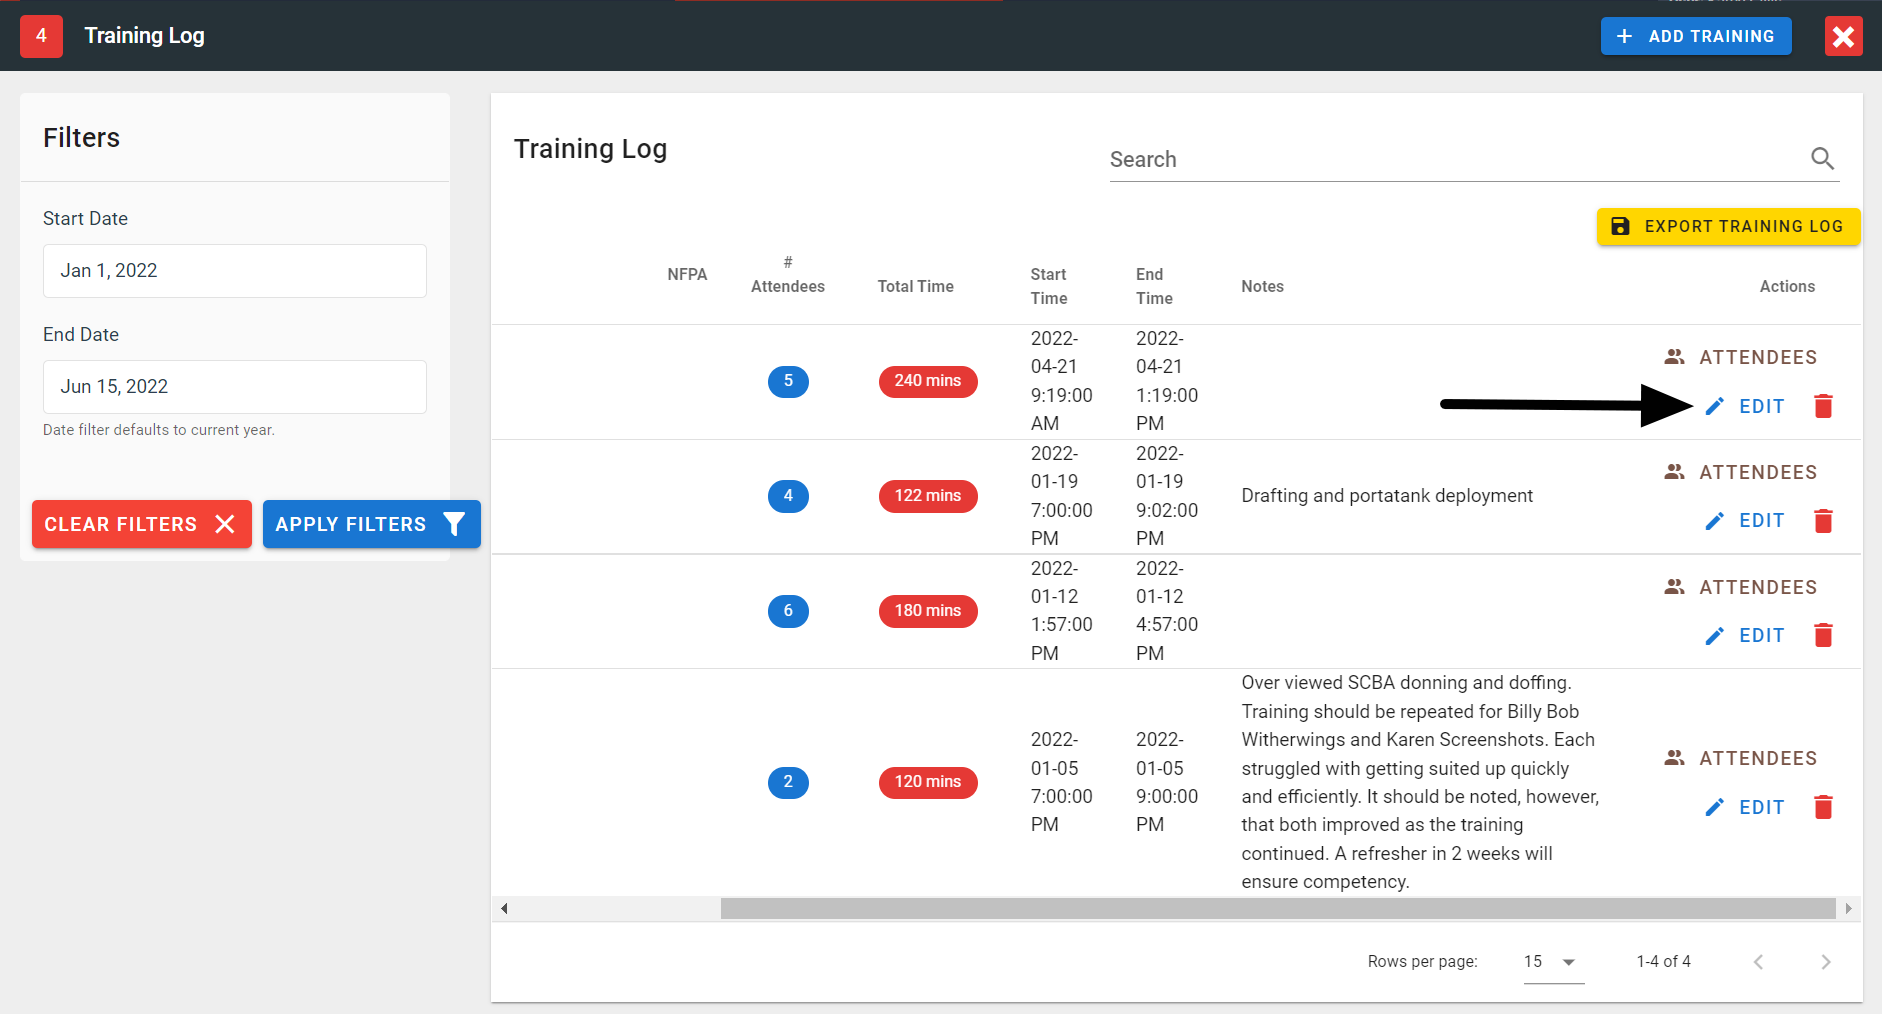
Task: Edit the Drafting and portatank training
Action: click(1745, 521)
